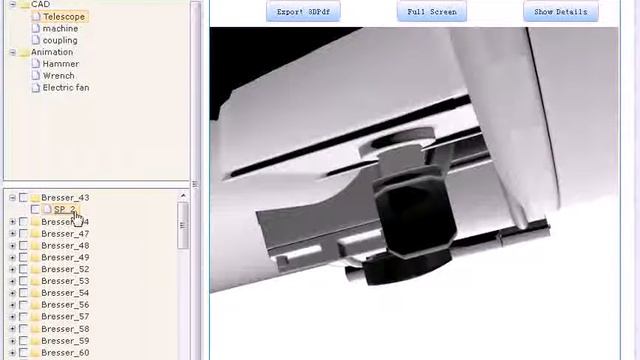This screenshot has height=360, width=640.
Task: Enable the Bresser_49 checkbox
Action: click(24, 258)
